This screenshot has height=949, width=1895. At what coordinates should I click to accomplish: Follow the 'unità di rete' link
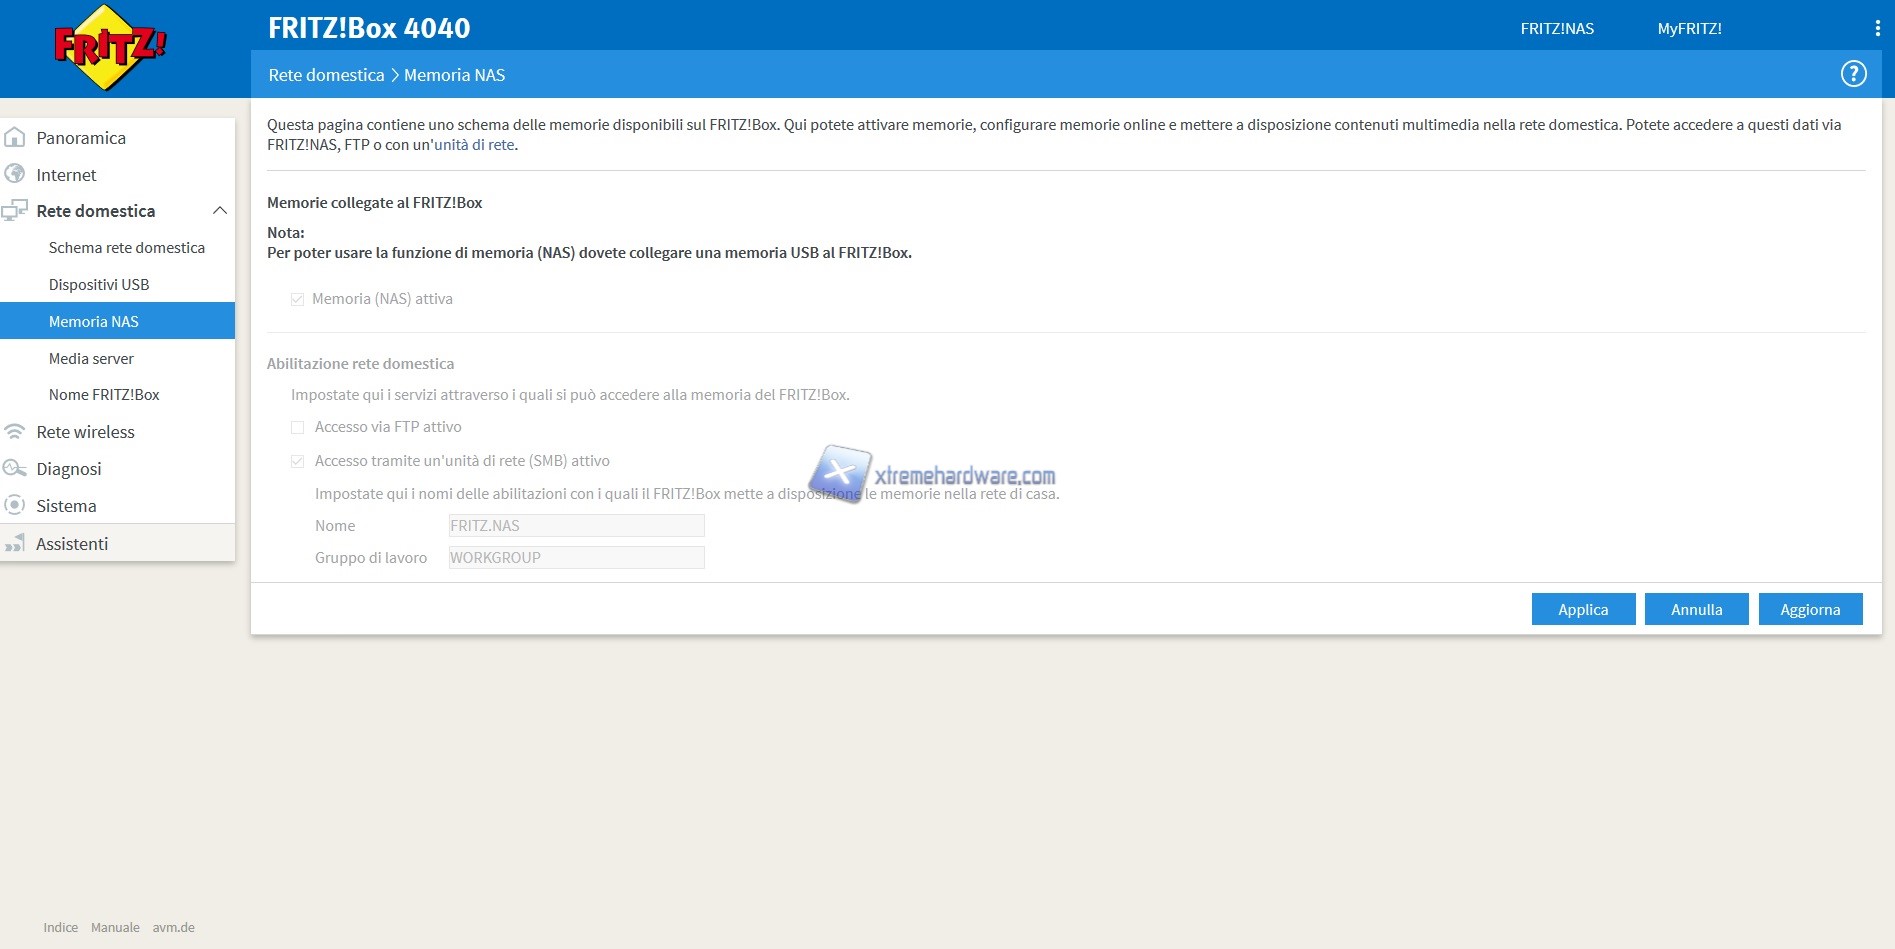click(x=474, y=145)
